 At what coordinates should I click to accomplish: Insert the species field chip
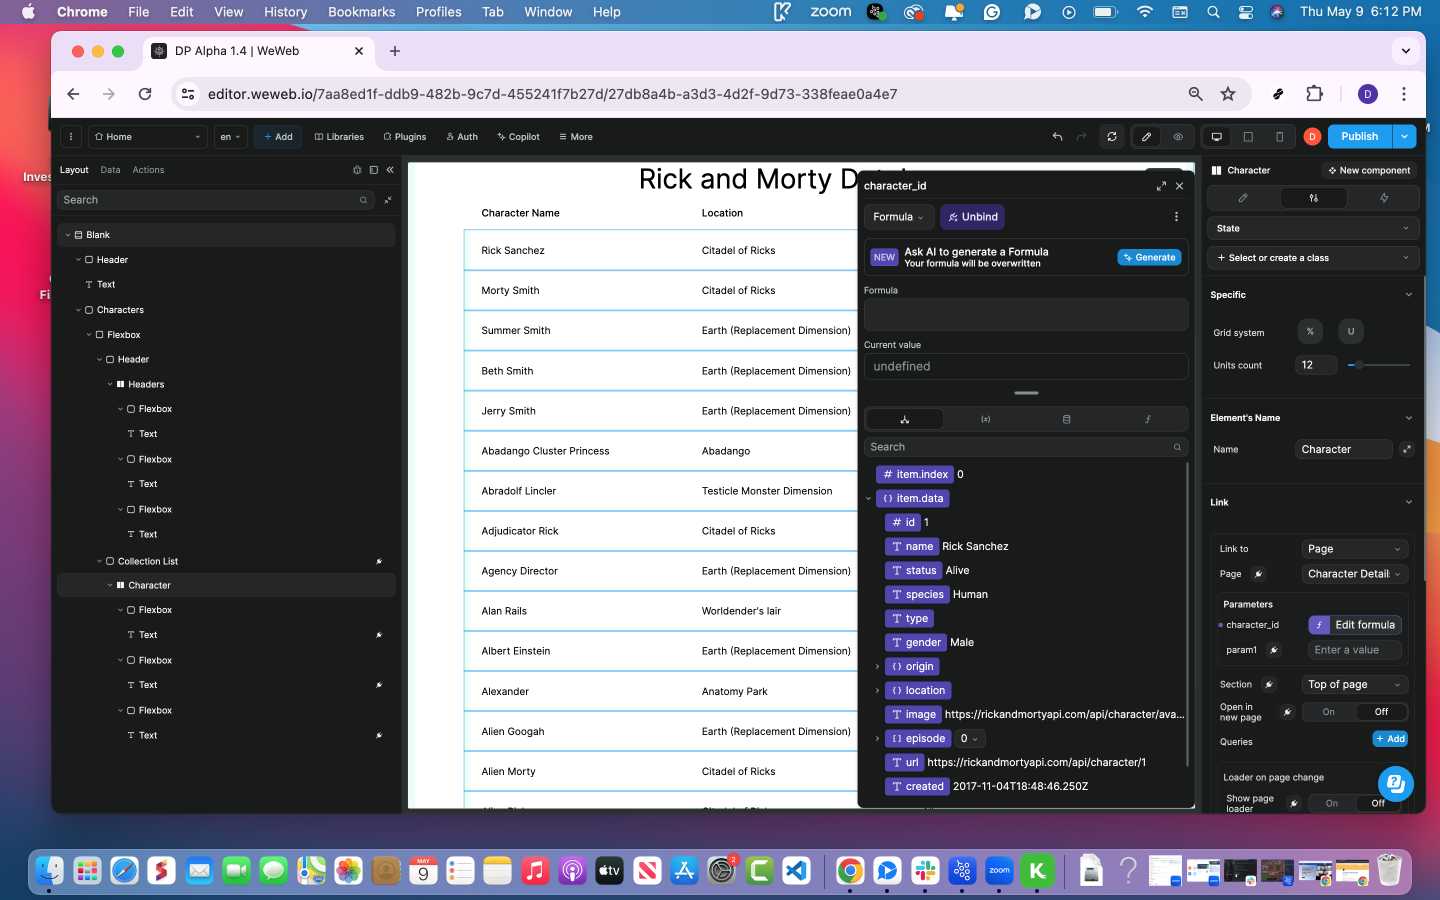[x=917, y=594]
